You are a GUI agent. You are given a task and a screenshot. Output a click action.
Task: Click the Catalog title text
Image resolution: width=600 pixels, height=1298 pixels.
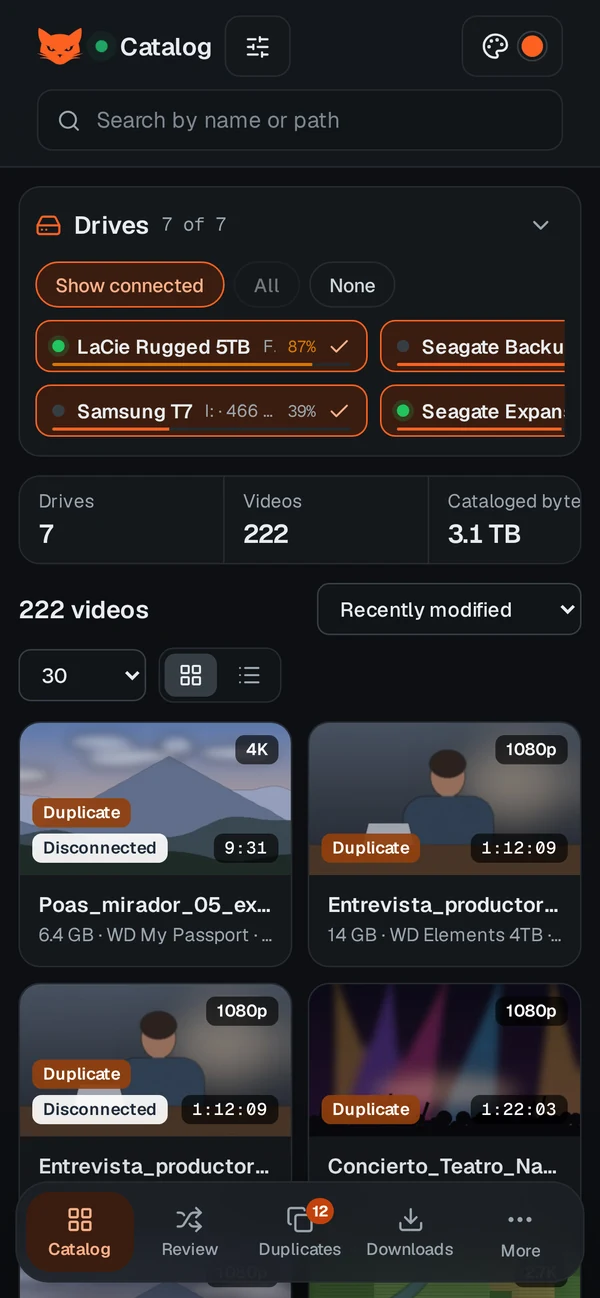point(166,47)
